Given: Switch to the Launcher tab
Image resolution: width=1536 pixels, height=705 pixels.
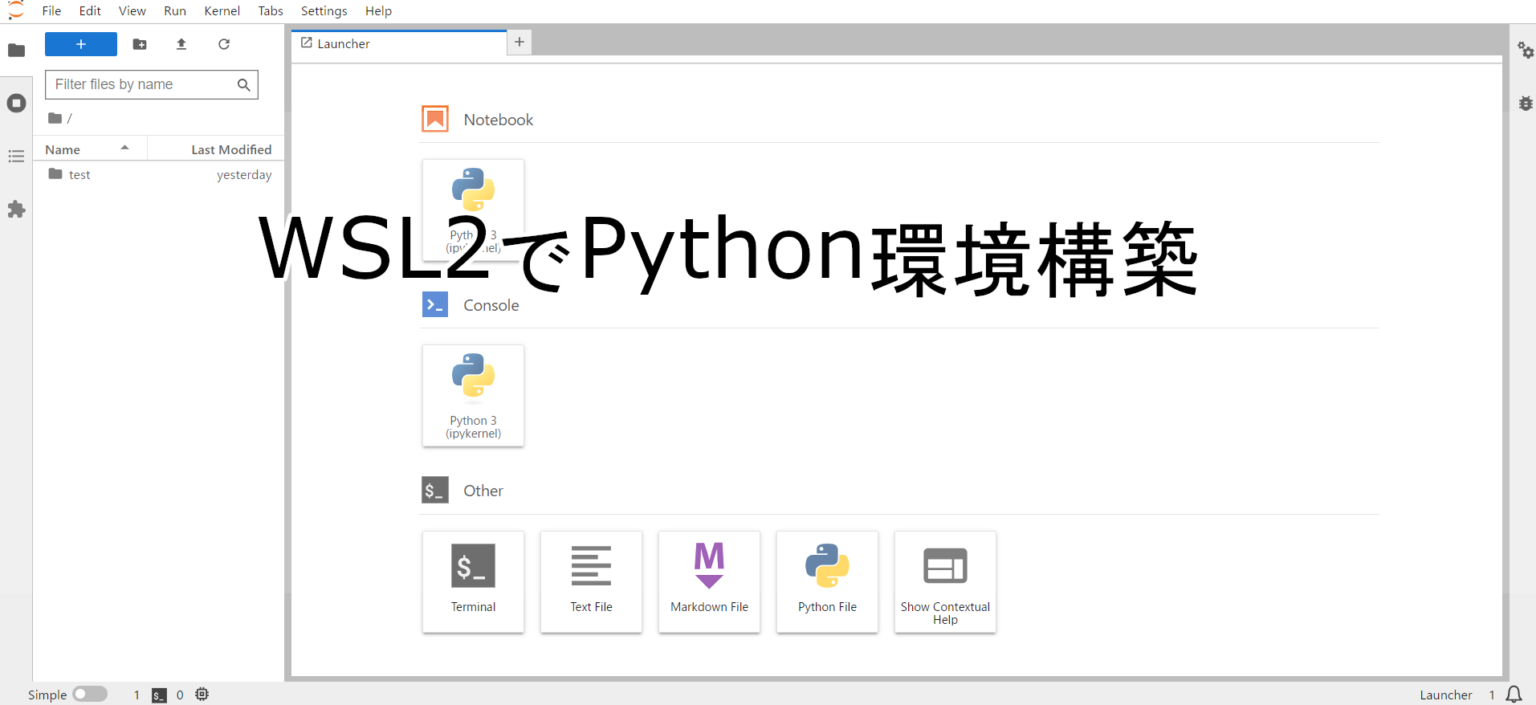Looking at the screenshot, I should pos(343,43).
